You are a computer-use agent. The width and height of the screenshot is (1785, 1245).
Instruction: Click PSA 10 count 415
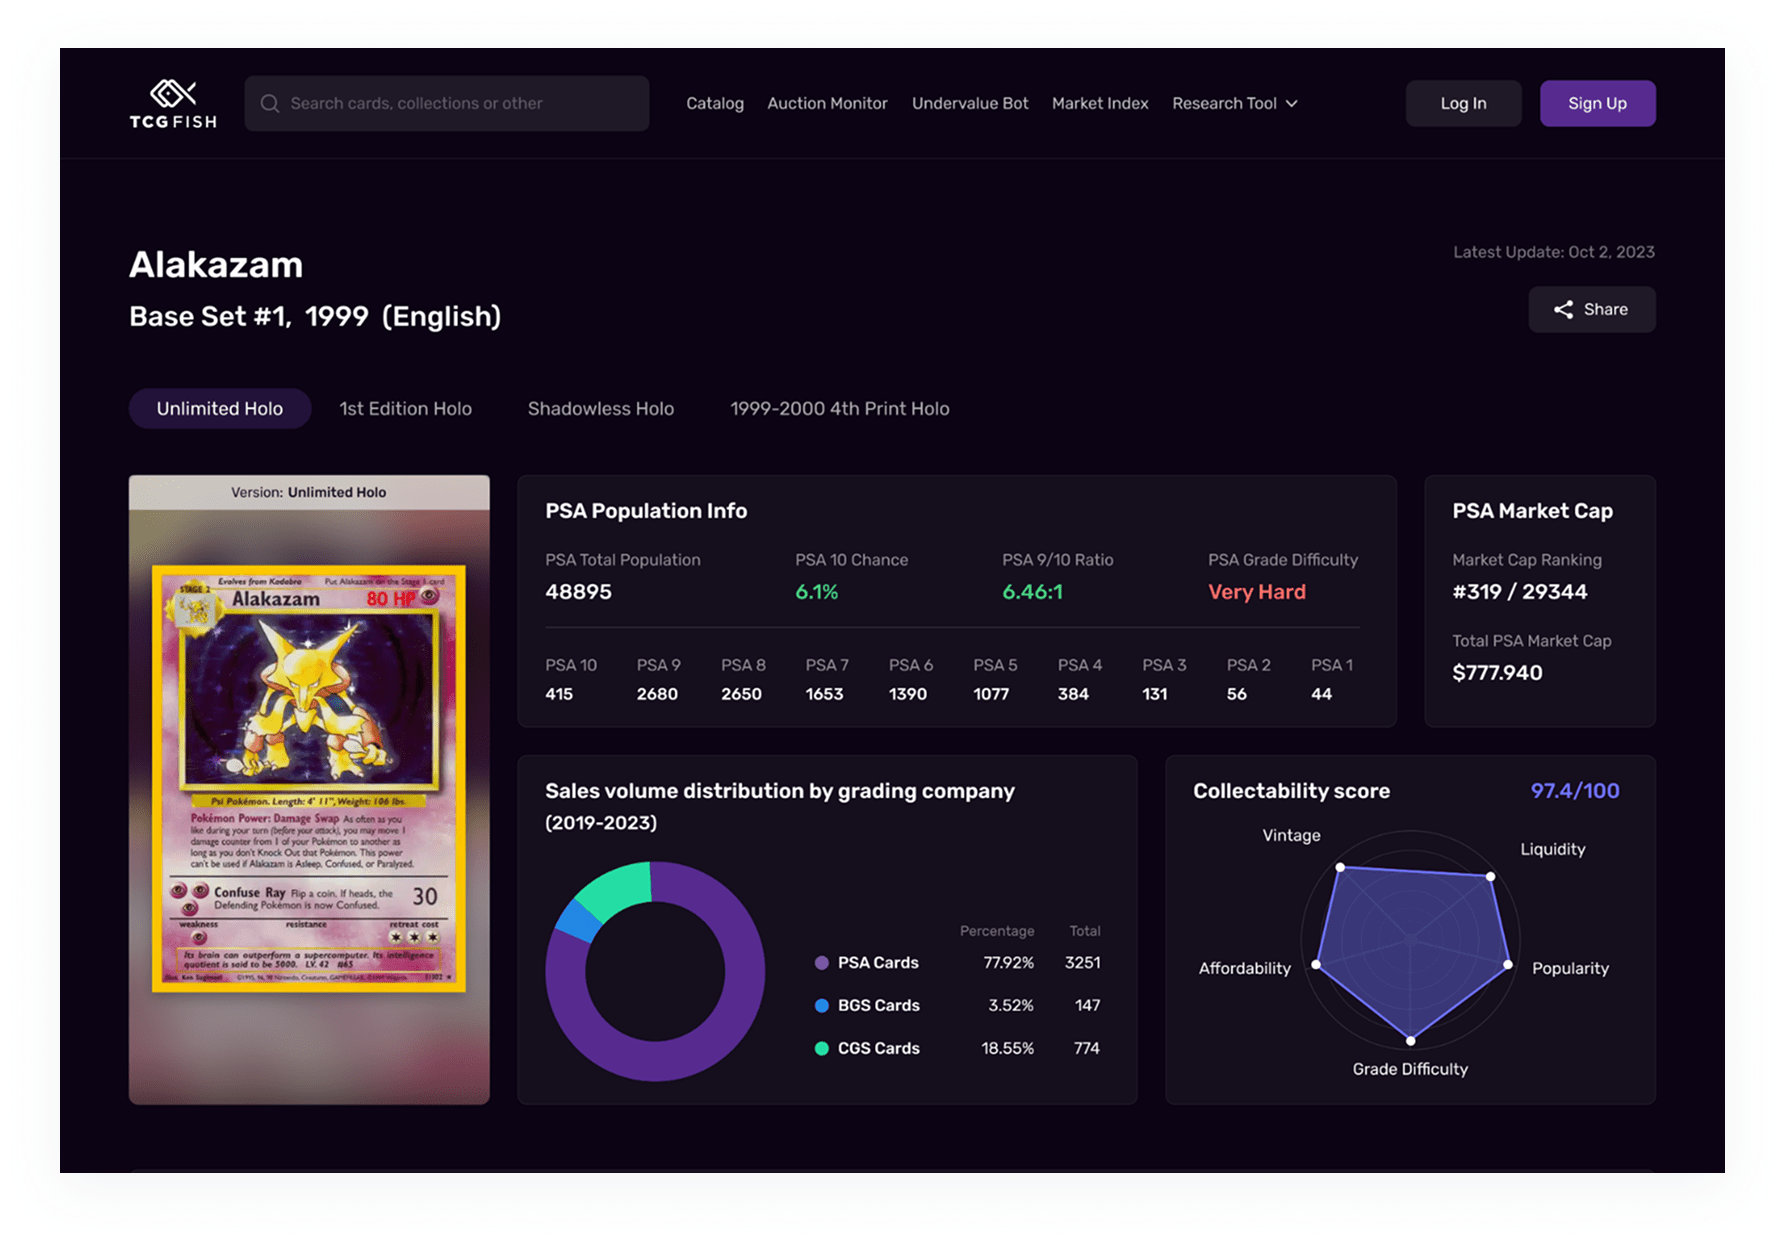(559, 694)
